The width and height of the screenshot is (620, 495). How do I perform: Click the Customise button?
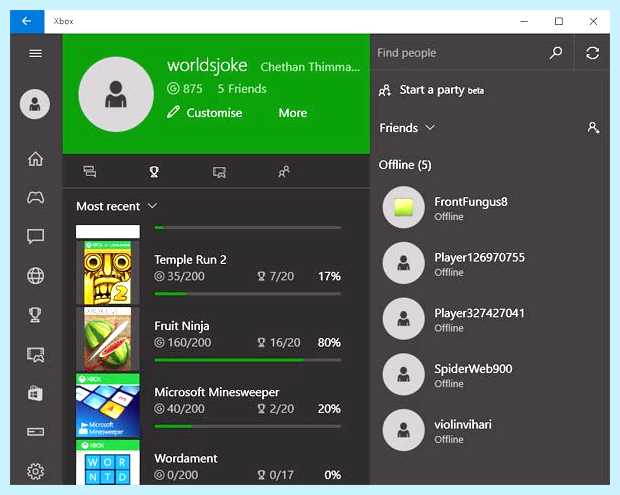click(x=204, y=113)
